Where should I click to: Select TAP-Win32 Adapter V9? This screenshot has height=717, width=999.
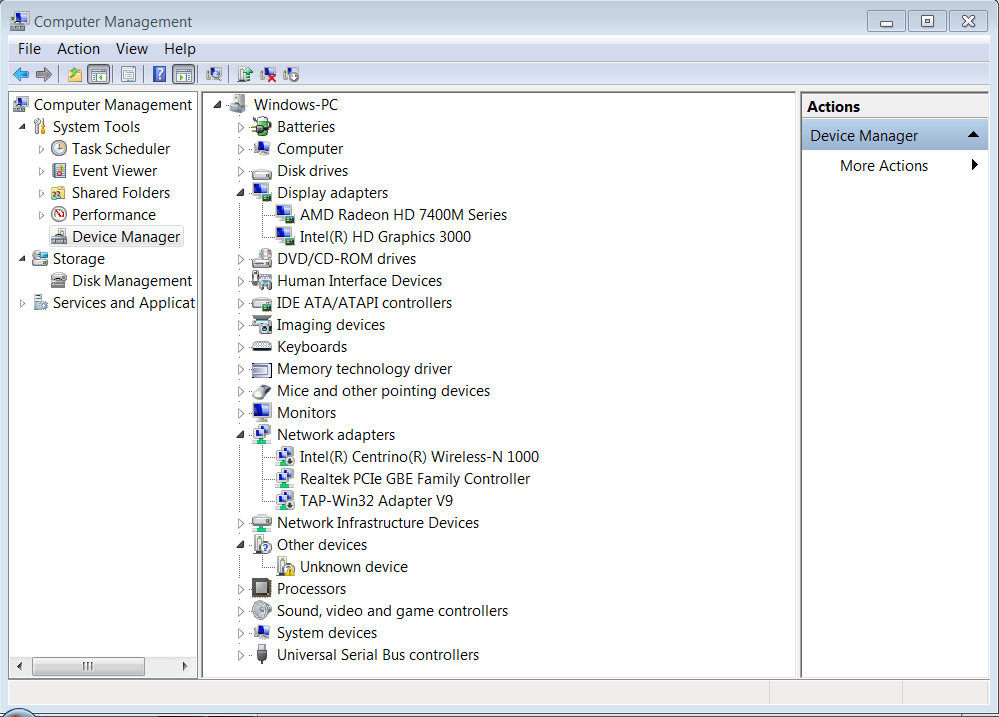tap(376, 501)
